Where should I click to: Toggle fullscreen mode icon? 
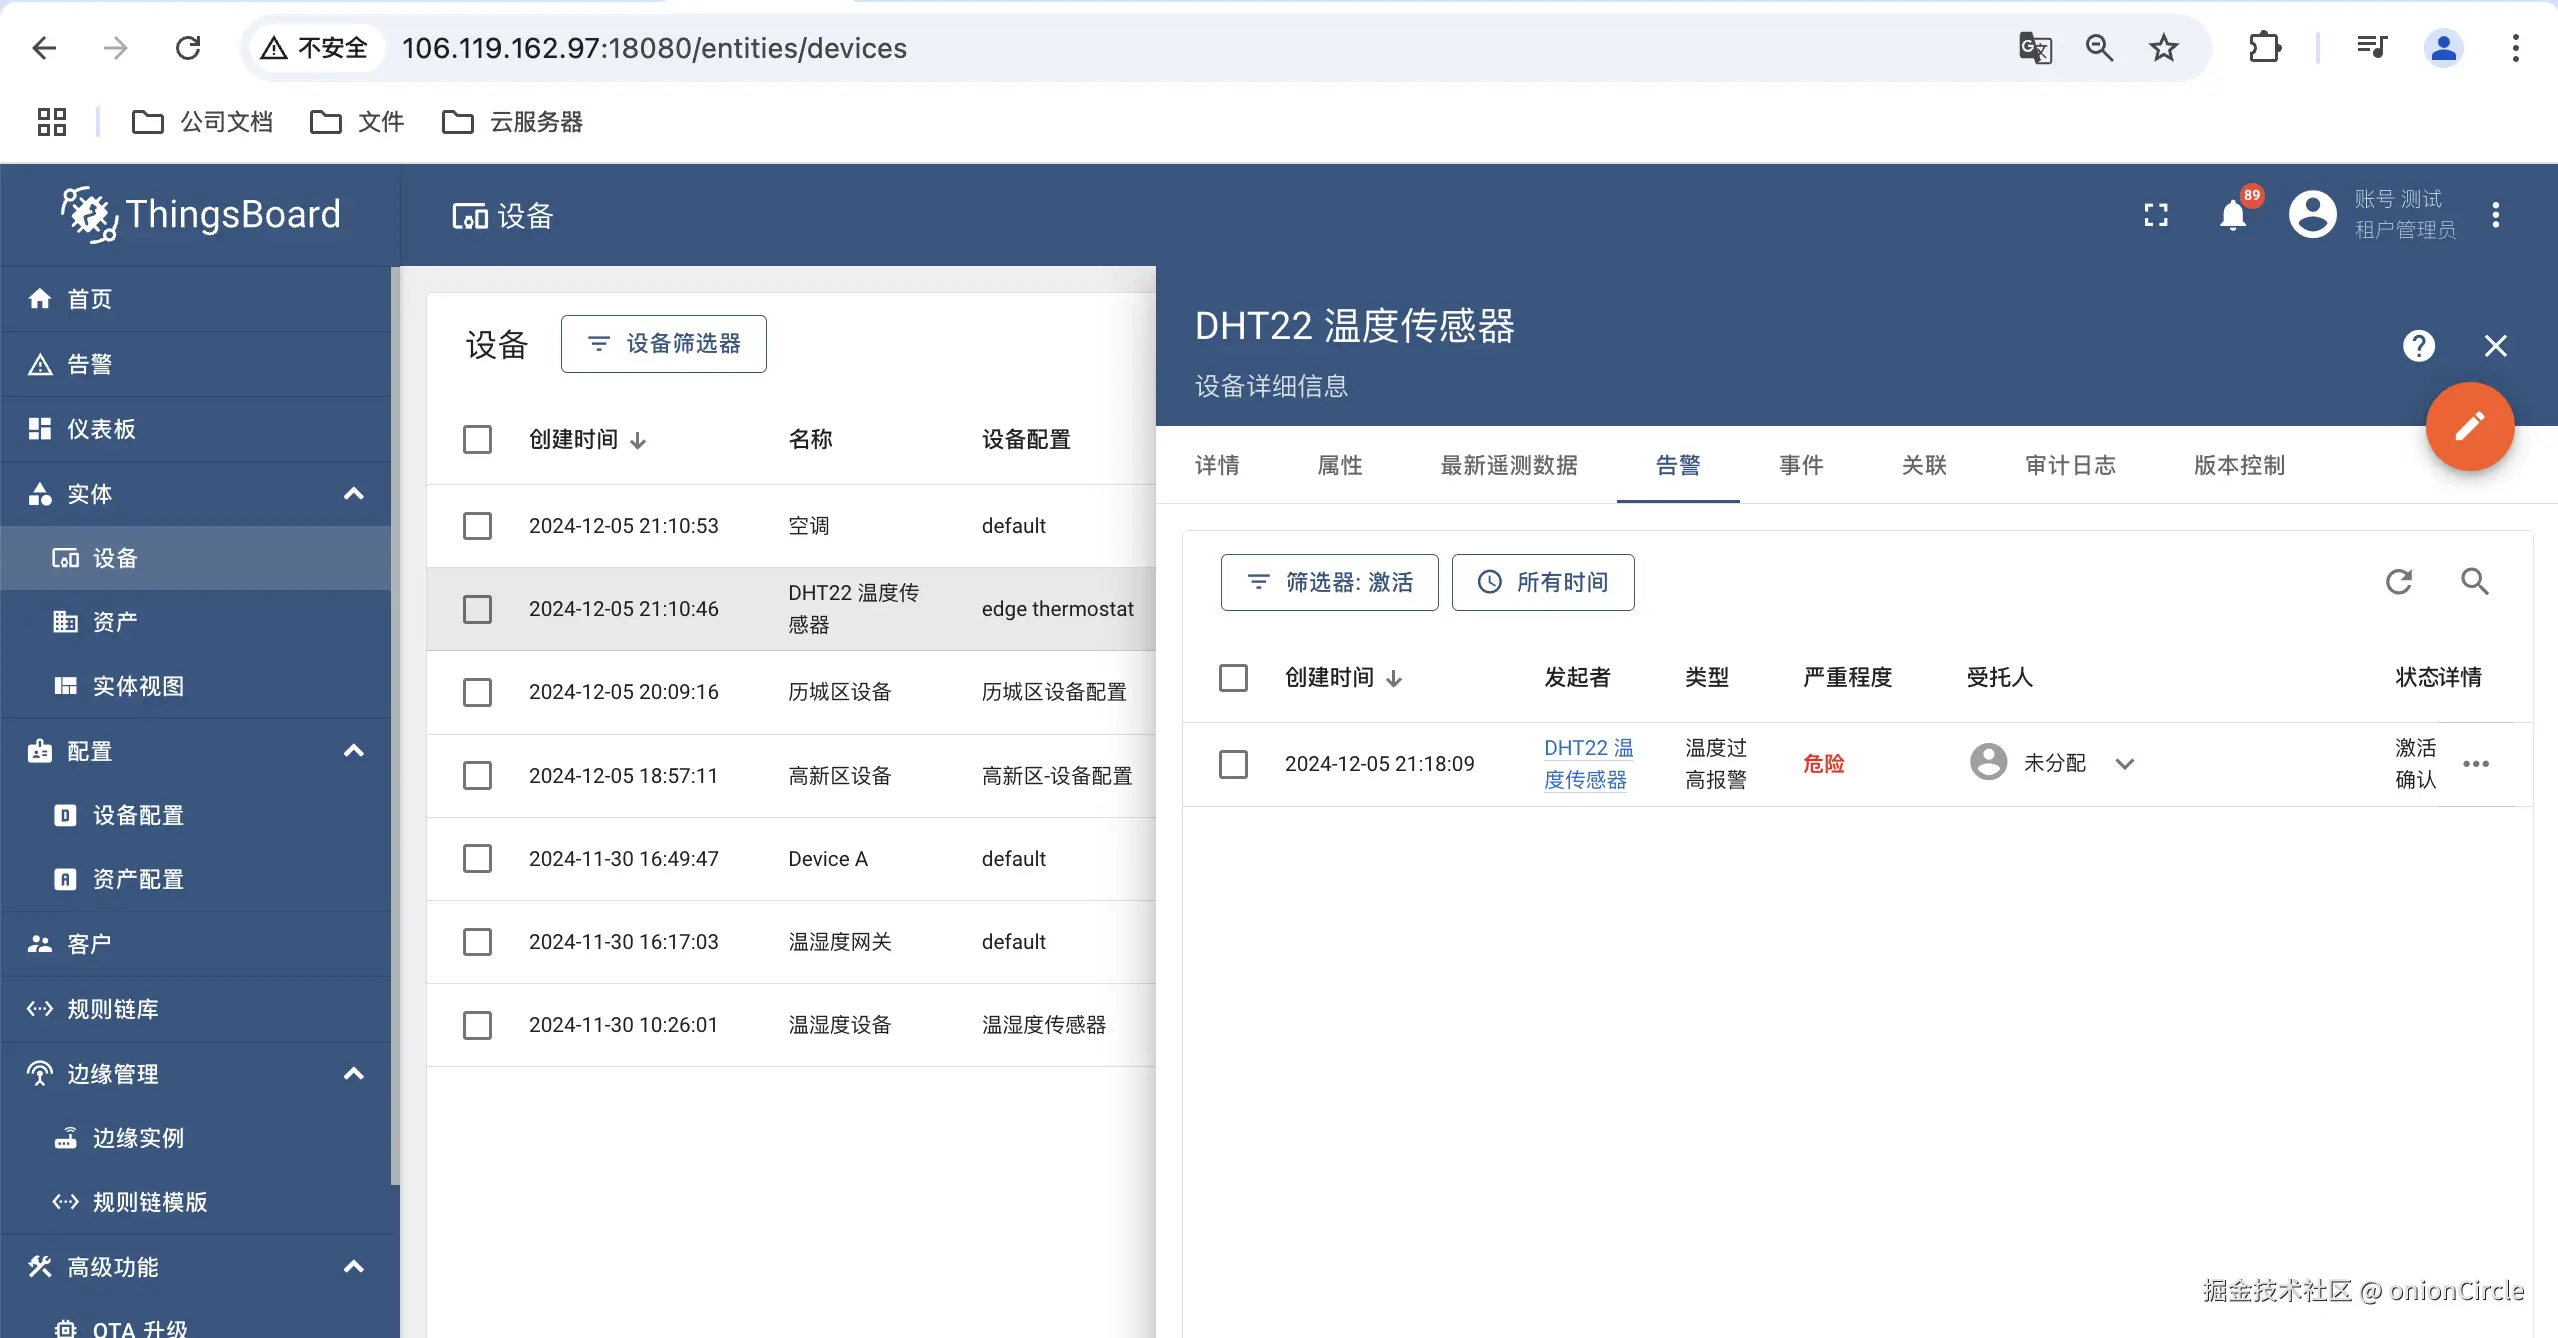coord(2156,215)
